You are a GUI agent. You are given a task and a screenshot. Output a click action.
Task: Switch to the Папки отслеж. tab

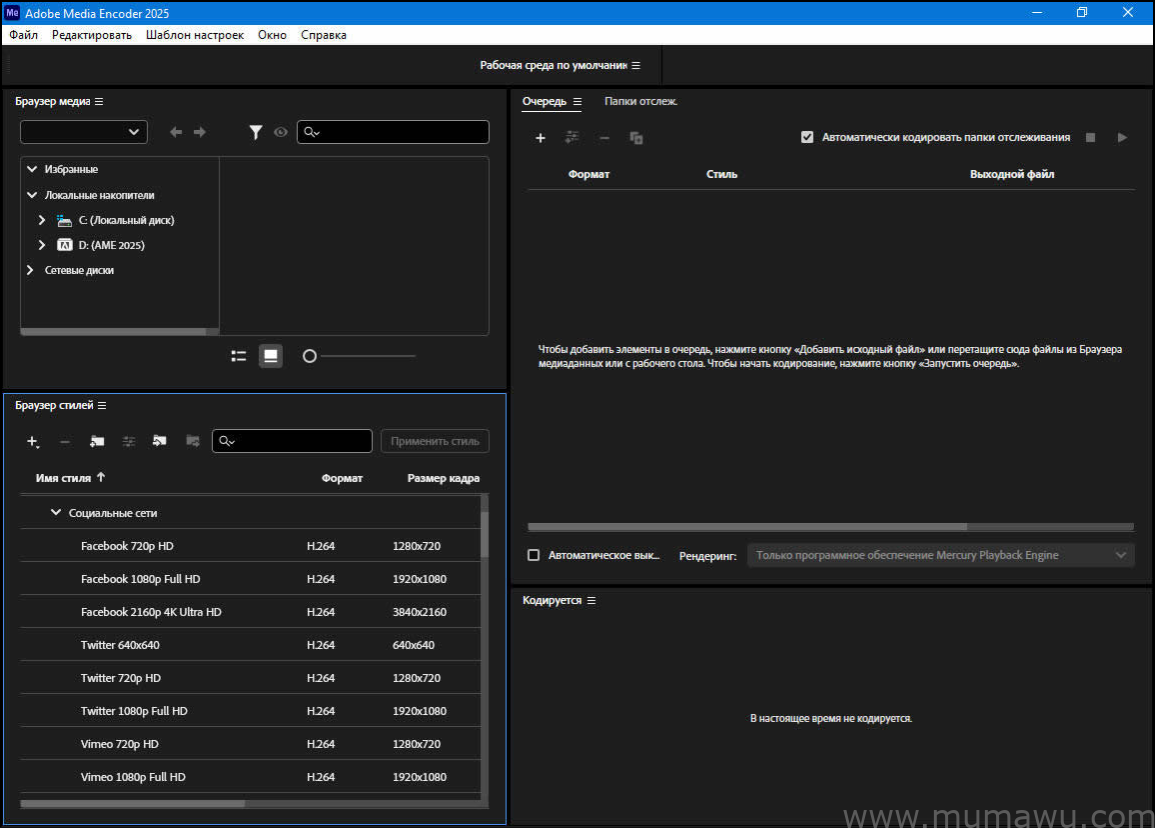pyautogui.click(x=640, y=101)
